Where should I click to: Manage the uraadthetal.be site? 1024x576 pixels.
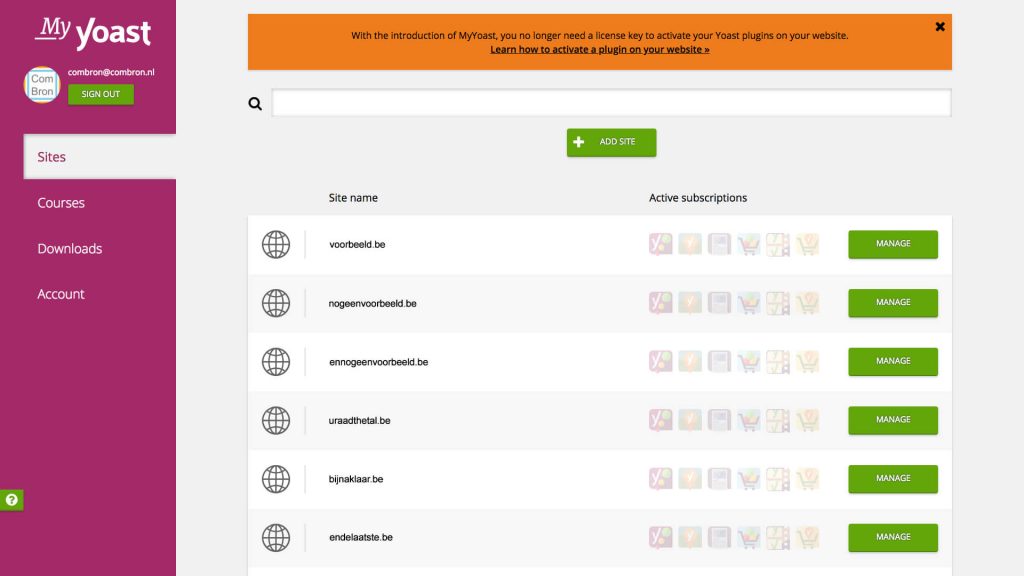893,421
